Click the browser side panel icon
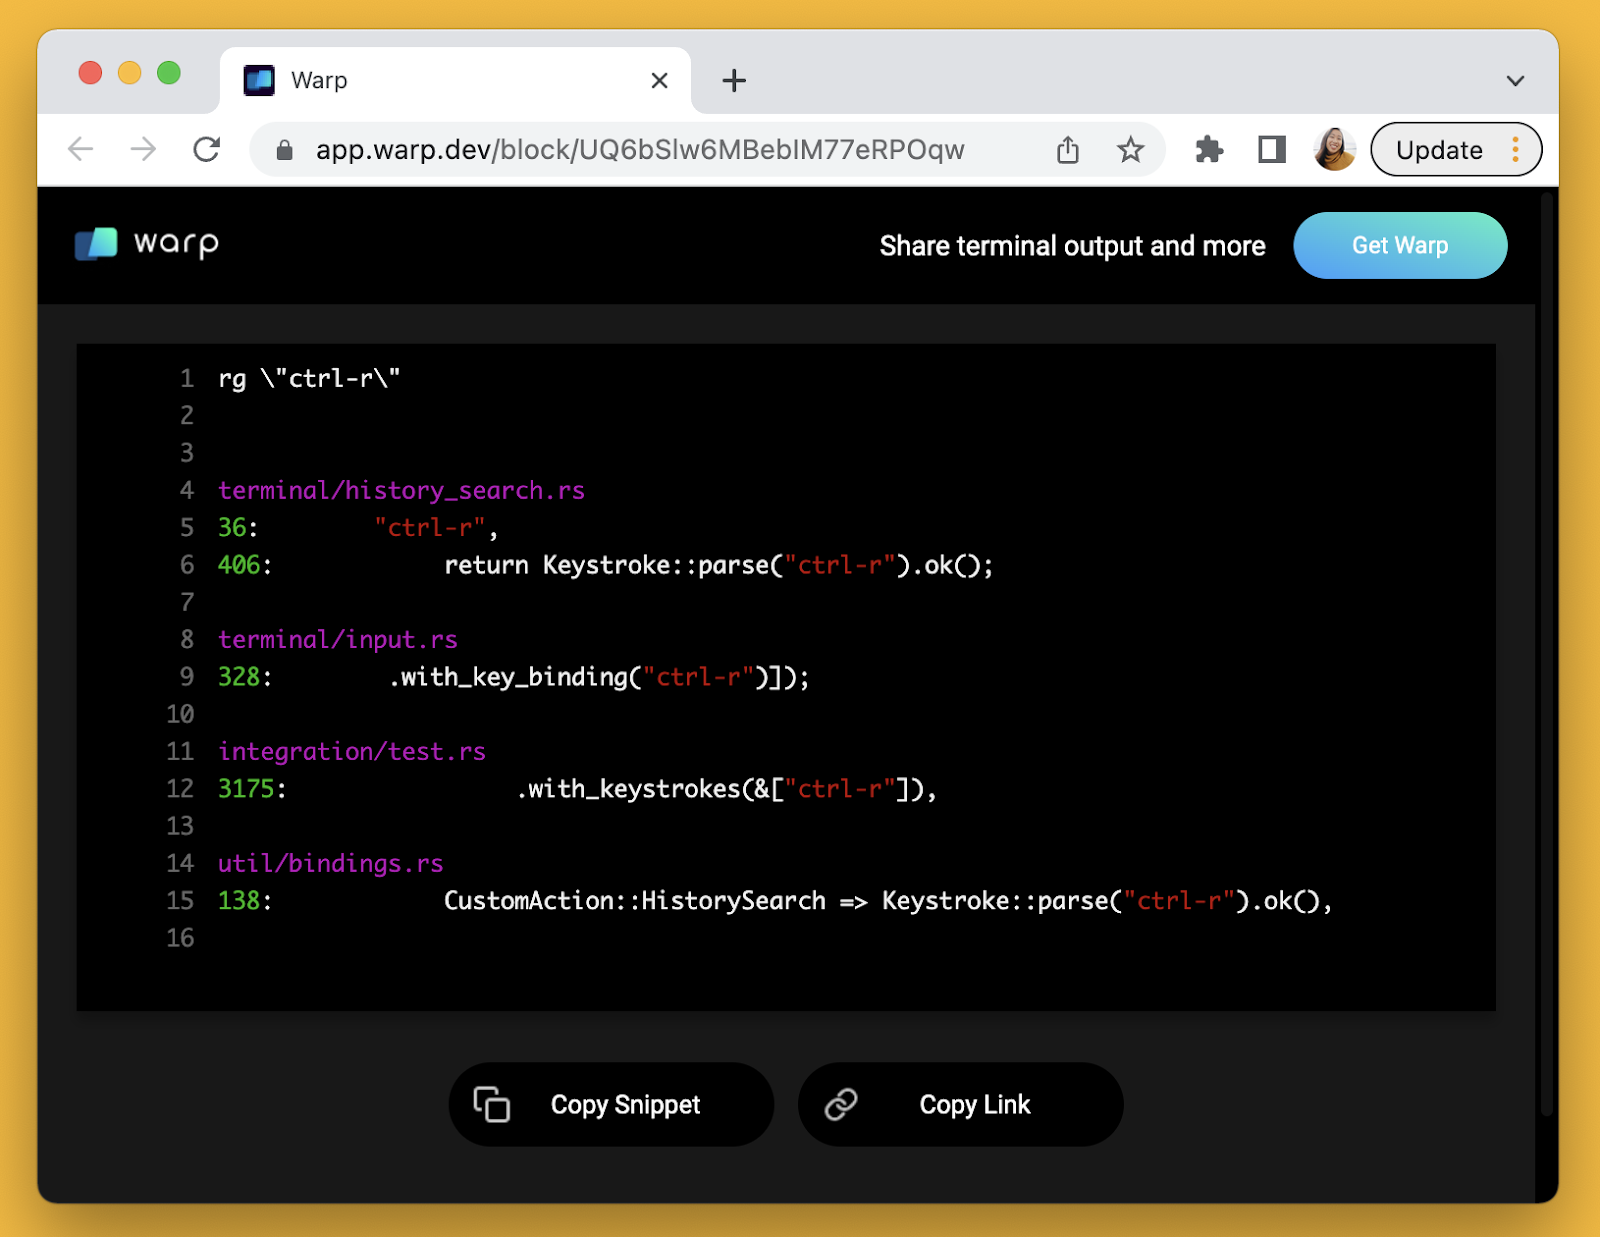The height and width of the screenshot is (1237, 1600). pyautogui.click(x=1270, y=149)
